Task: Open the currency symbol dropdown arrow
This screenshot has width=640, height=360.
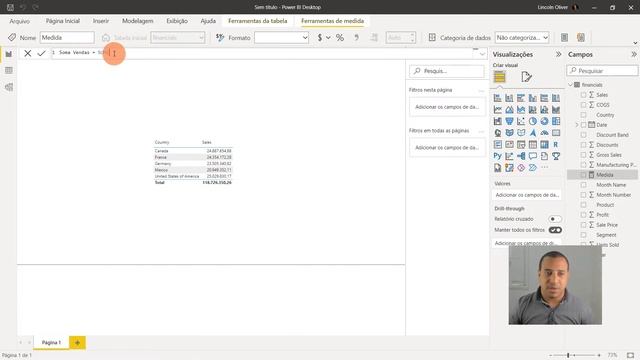Action: [328, 38]
